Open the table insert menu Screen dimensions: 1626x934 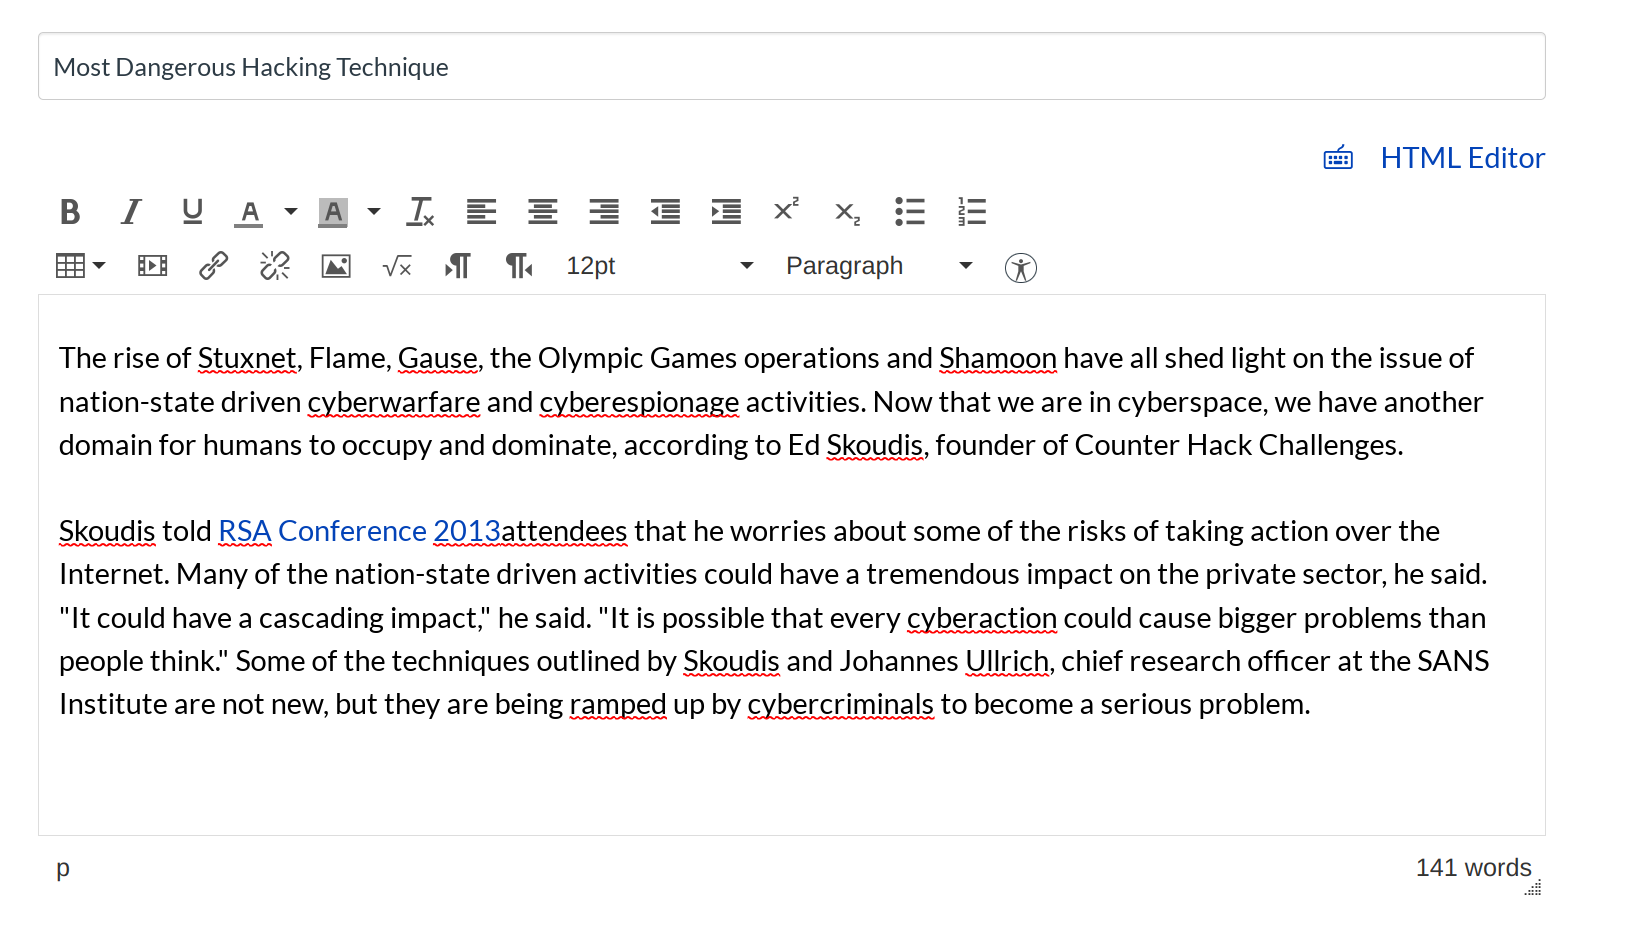pyautogui.click(x=80, y=266)
